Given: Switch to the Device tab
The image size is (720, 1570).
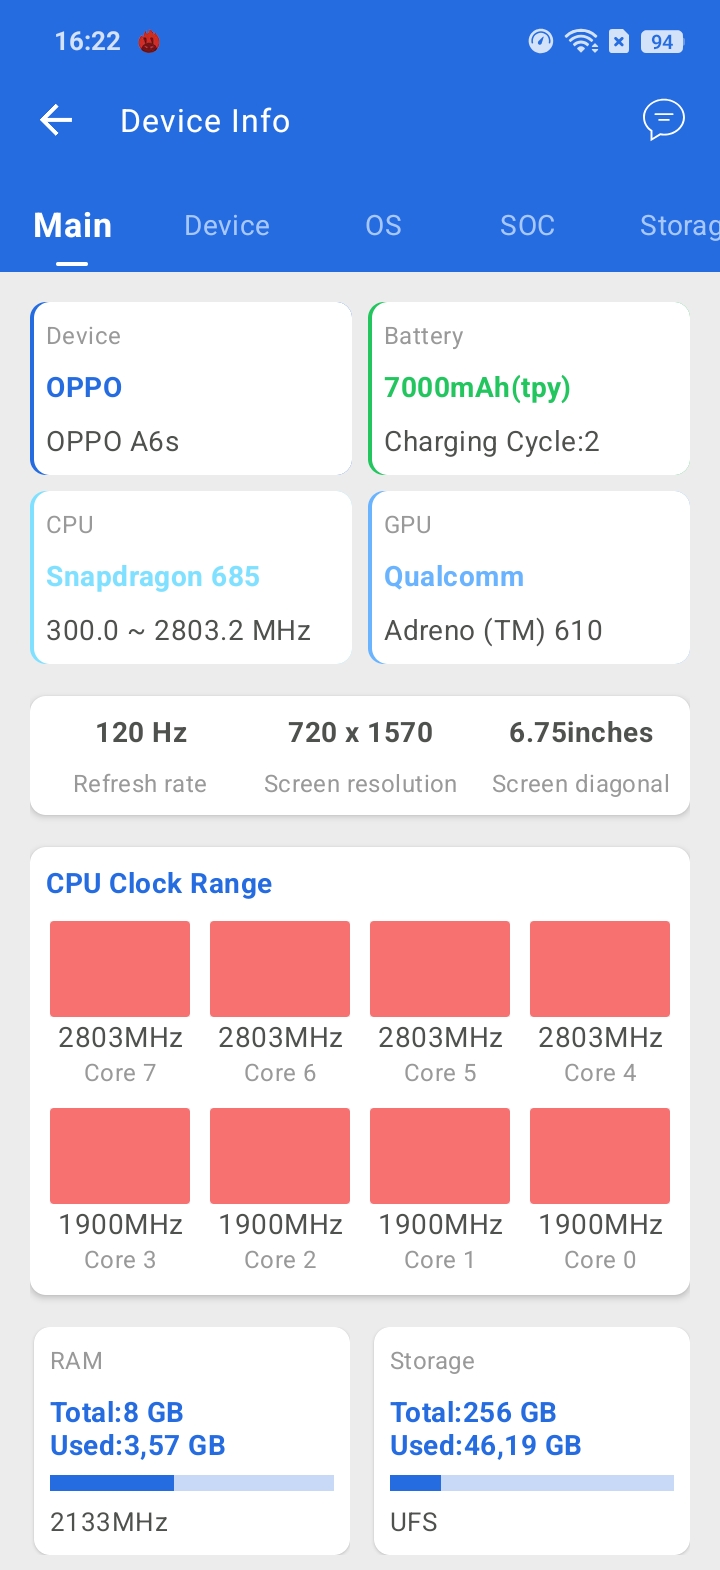Looking at the screenshot, I should (227, 226).
